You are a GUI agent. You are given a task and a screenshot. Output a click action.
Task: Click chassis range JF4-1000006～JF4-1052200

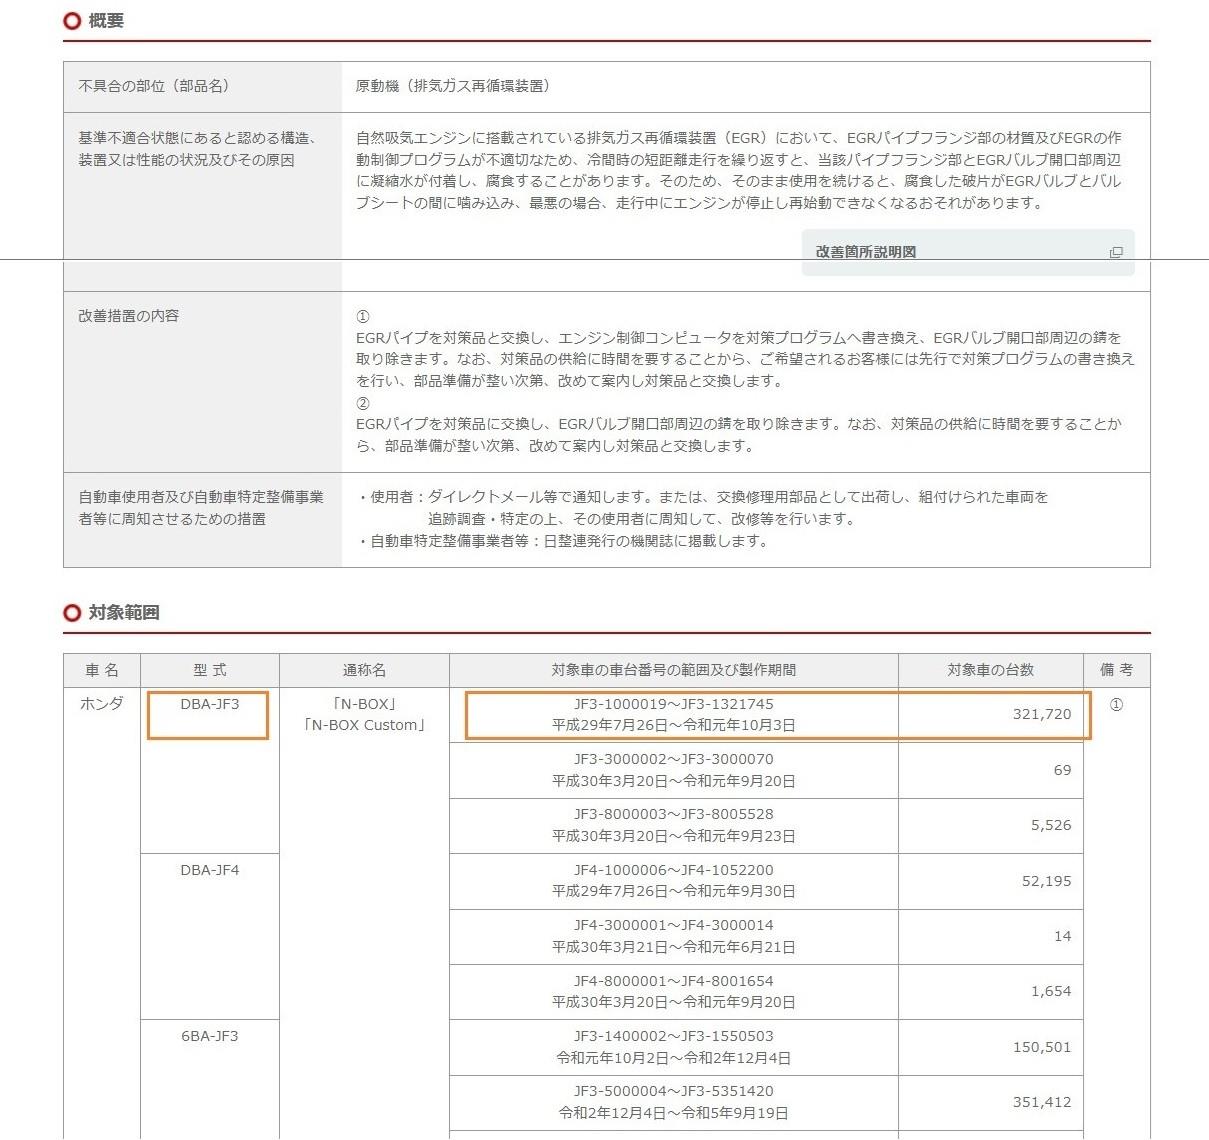[674, 870]
